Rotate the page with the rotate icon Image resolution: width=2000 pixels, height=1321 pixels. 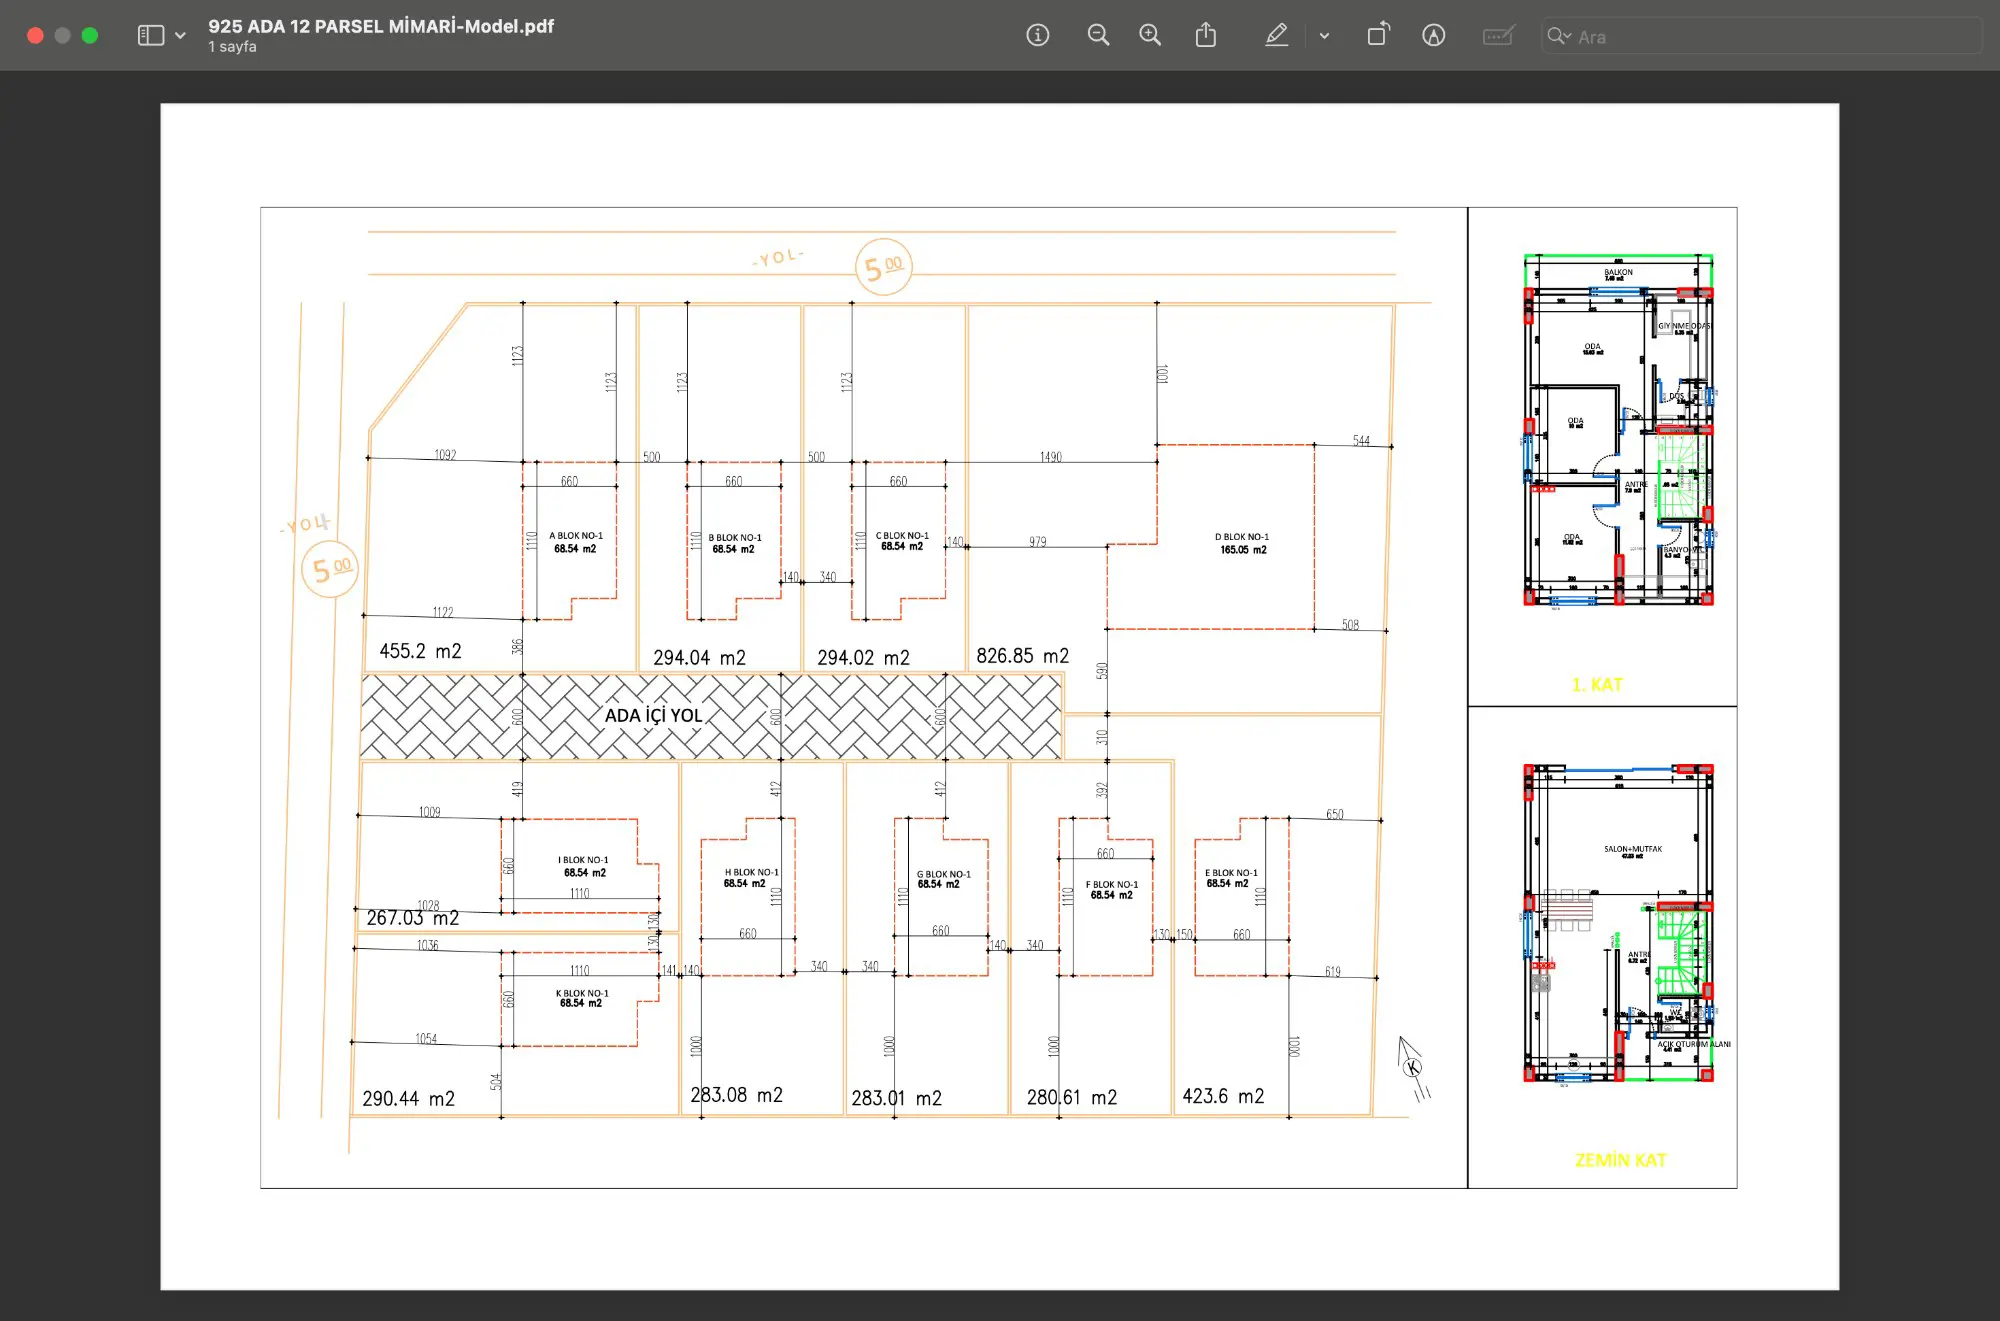pos(1379,35)
